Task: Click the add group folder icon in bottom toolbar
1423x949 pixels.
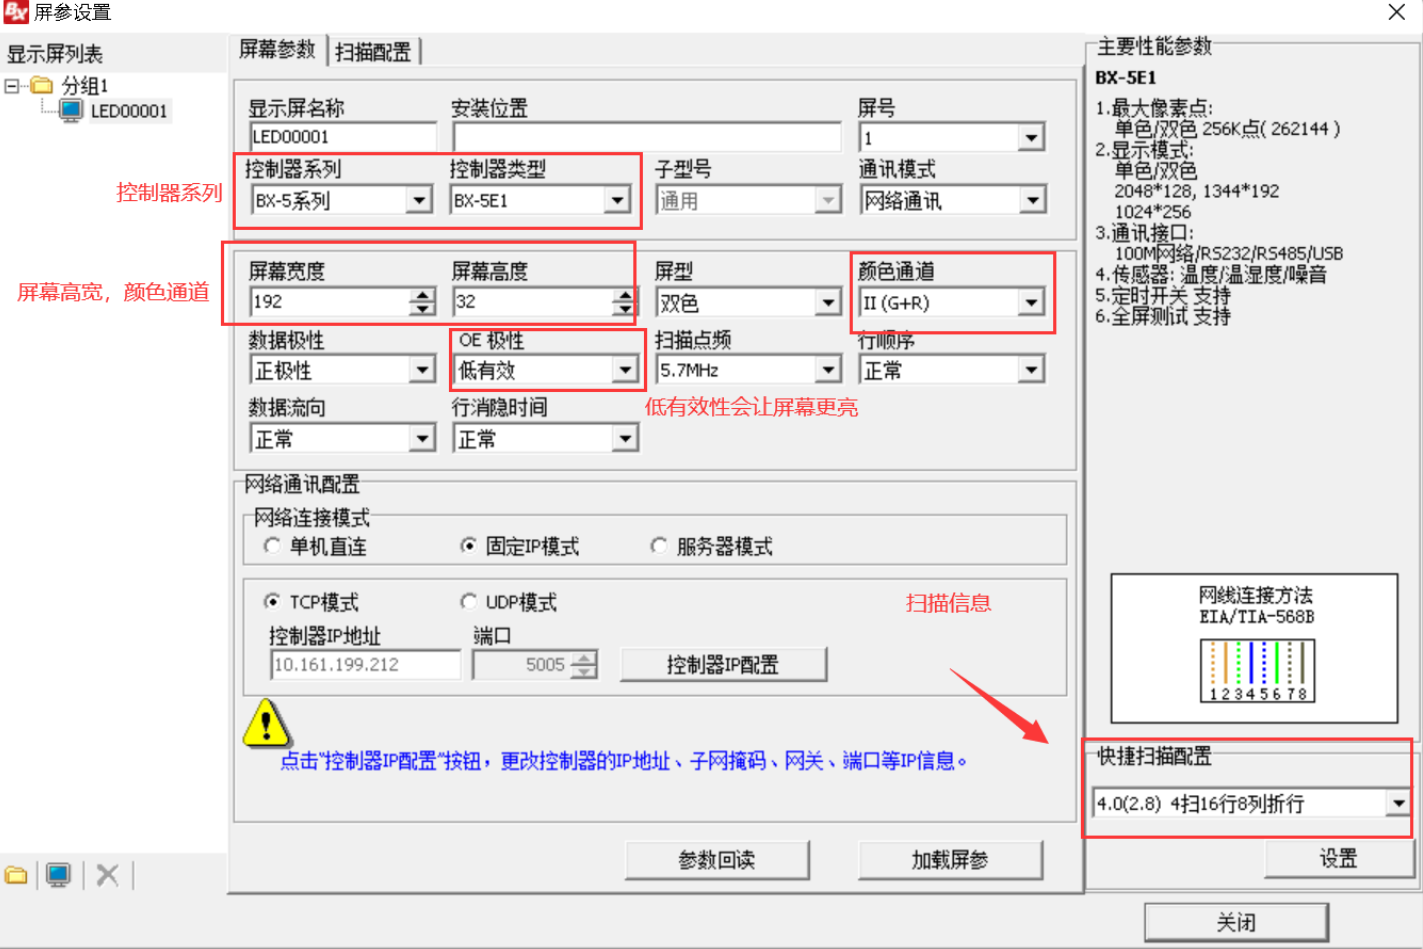Action: pos(17,876)
